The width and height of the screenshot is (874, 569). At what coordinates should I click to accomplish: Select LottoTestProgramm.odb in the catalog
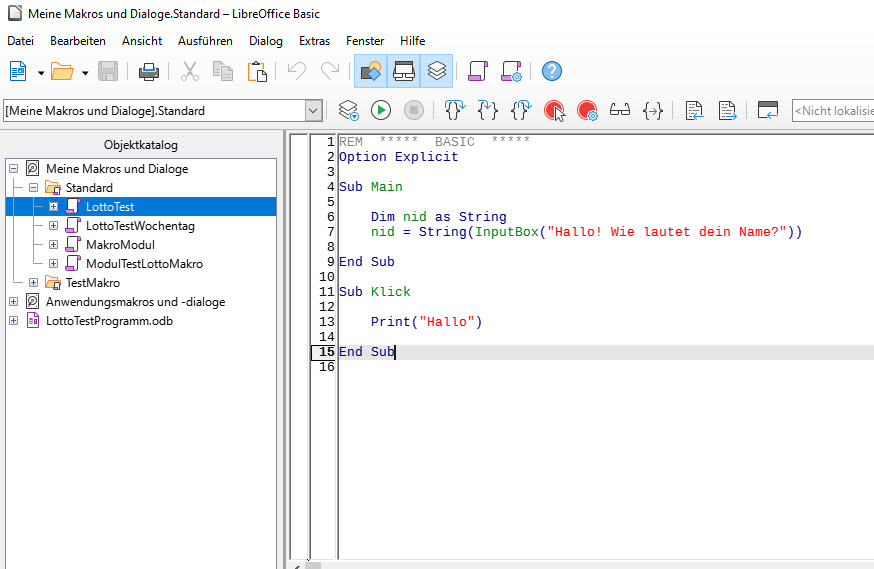[x=109, y=321]
